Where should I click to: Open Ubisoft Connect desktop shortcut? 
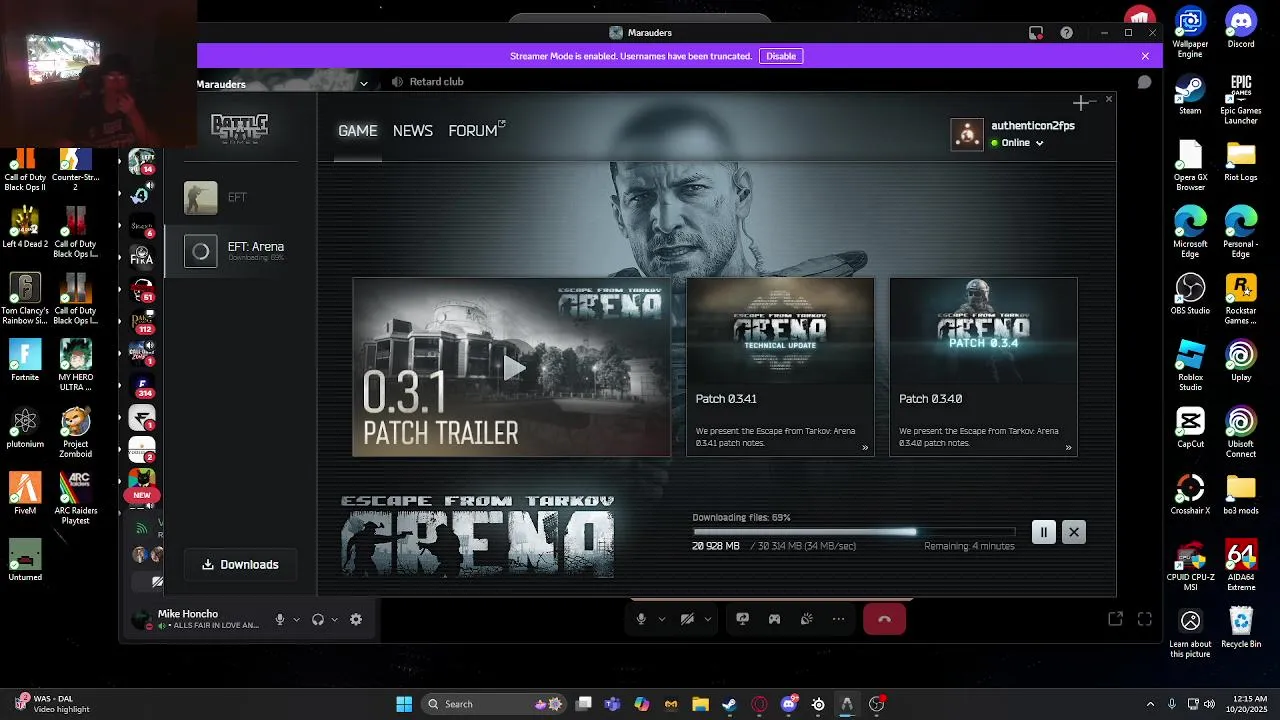[x=1241, y=433]
